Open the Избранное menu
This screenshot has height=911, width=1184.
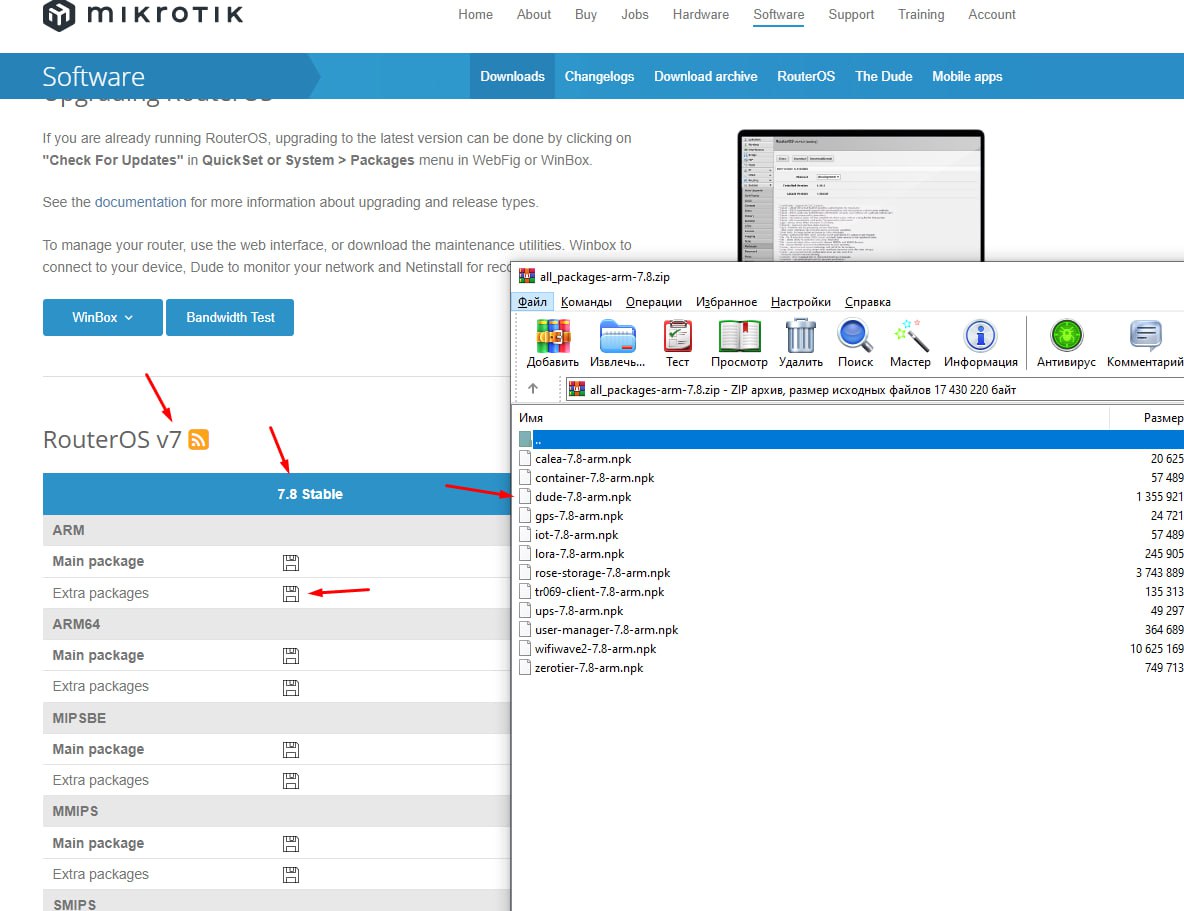click(x=726, y=301)
